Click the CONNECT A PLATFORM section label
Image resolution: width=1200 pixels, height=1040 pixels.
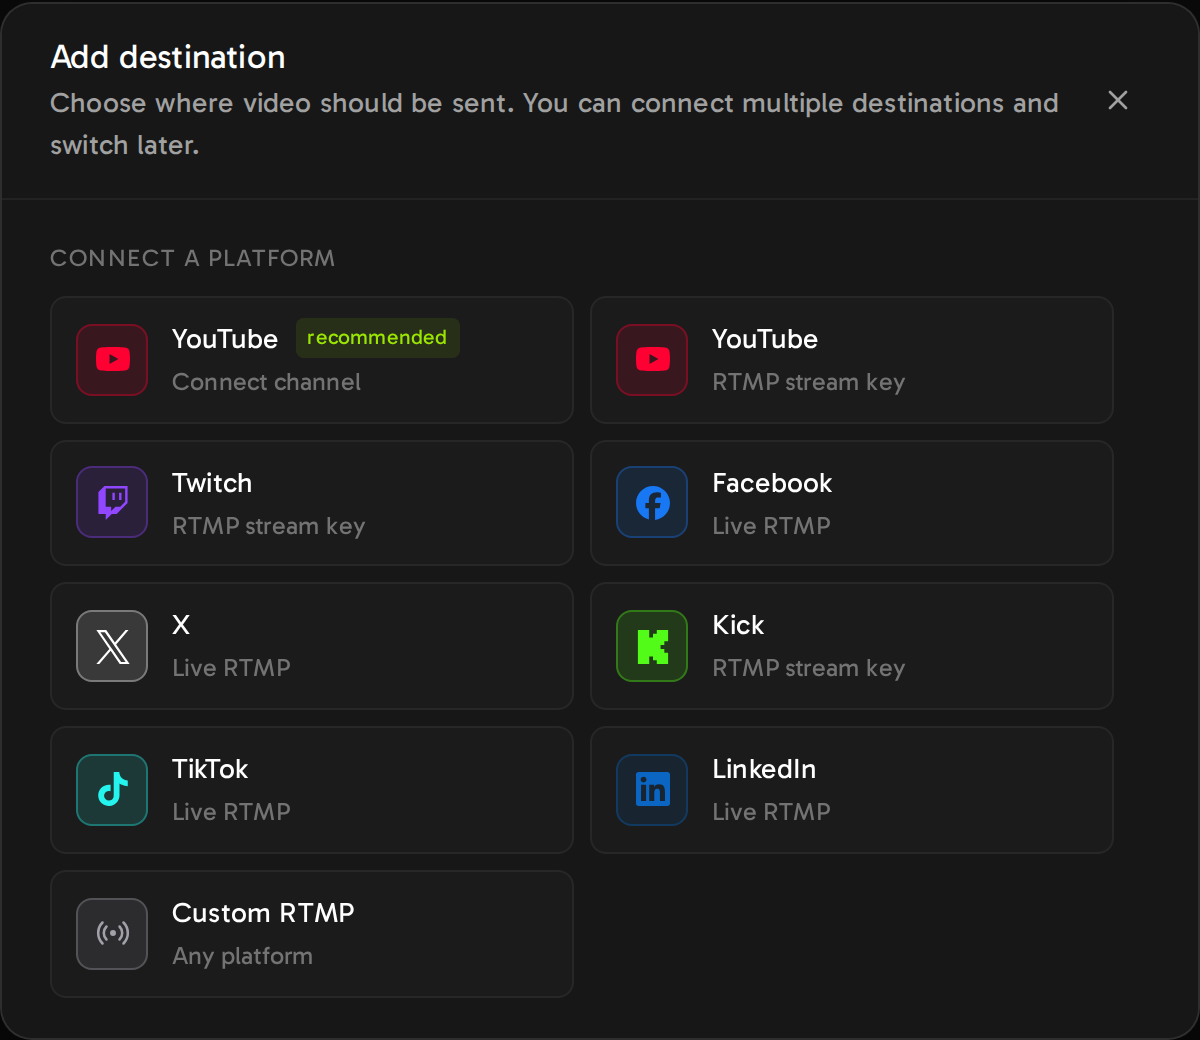(192, 258)
